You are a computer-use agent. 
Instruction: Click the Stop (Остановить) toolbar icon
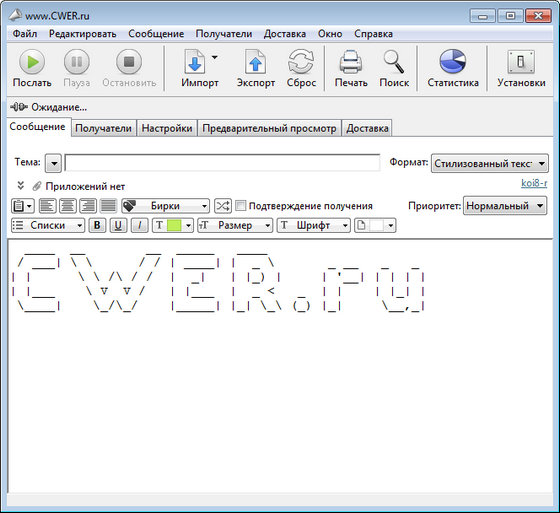(x=129, y=62)
